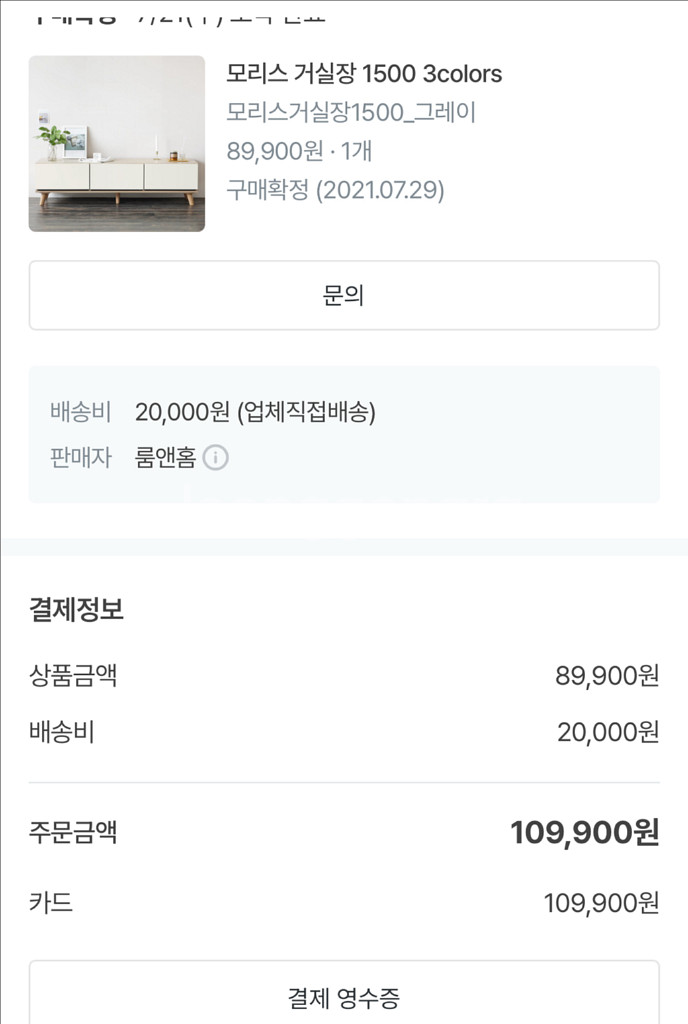
Task: Click the 20,000원 amount in 결제정보 section
Action: (x=608, y=733)
